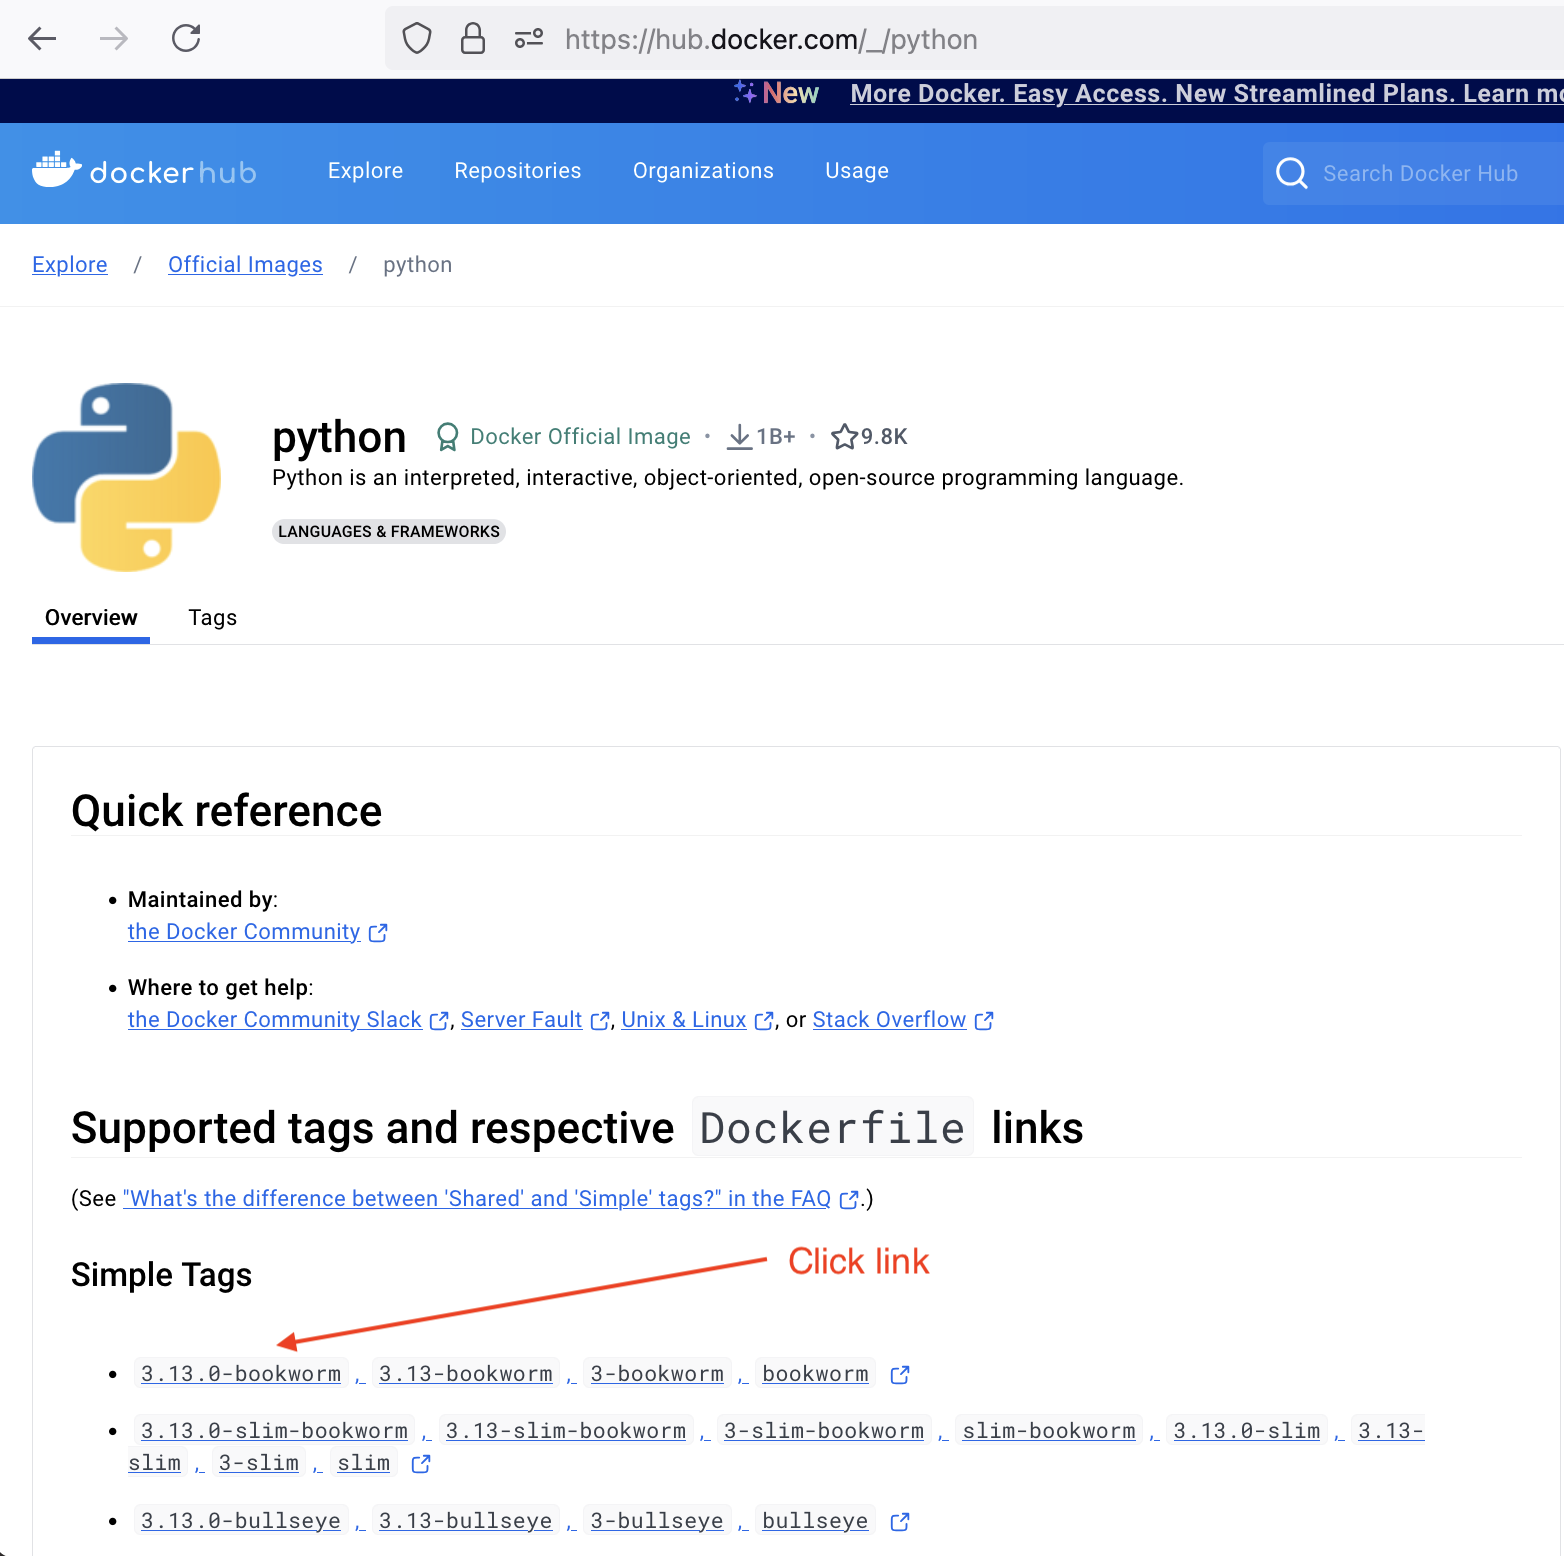
Task: Open the Unix & Linux link
Action: pos(684,1020)
